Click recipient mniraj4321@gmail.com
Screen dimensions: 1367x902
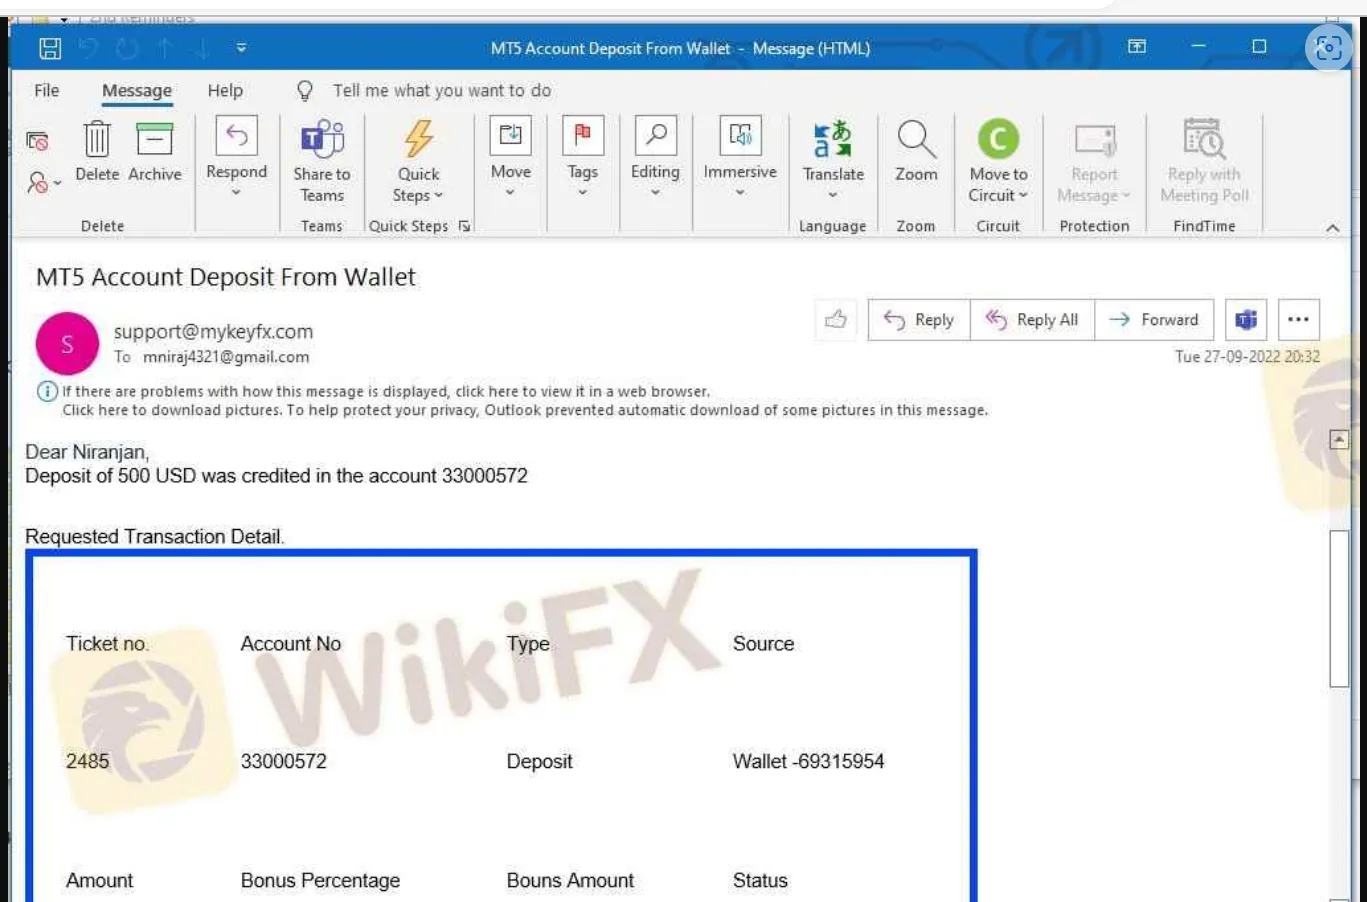[226, 357]
